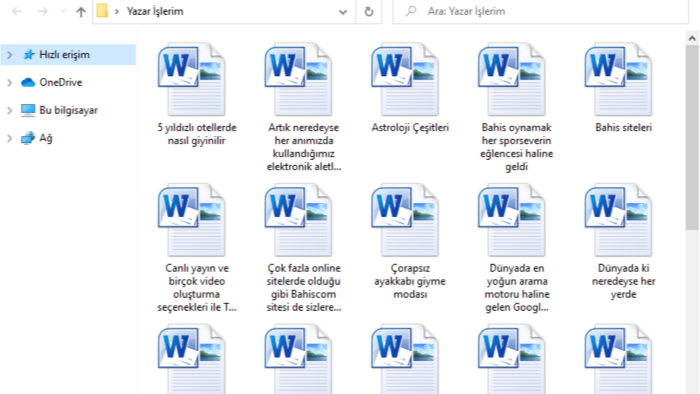Screen dimensions: 700x394
Task: Select 'Çok fazla online sitelerde' document icon
Action: [298, 220]
